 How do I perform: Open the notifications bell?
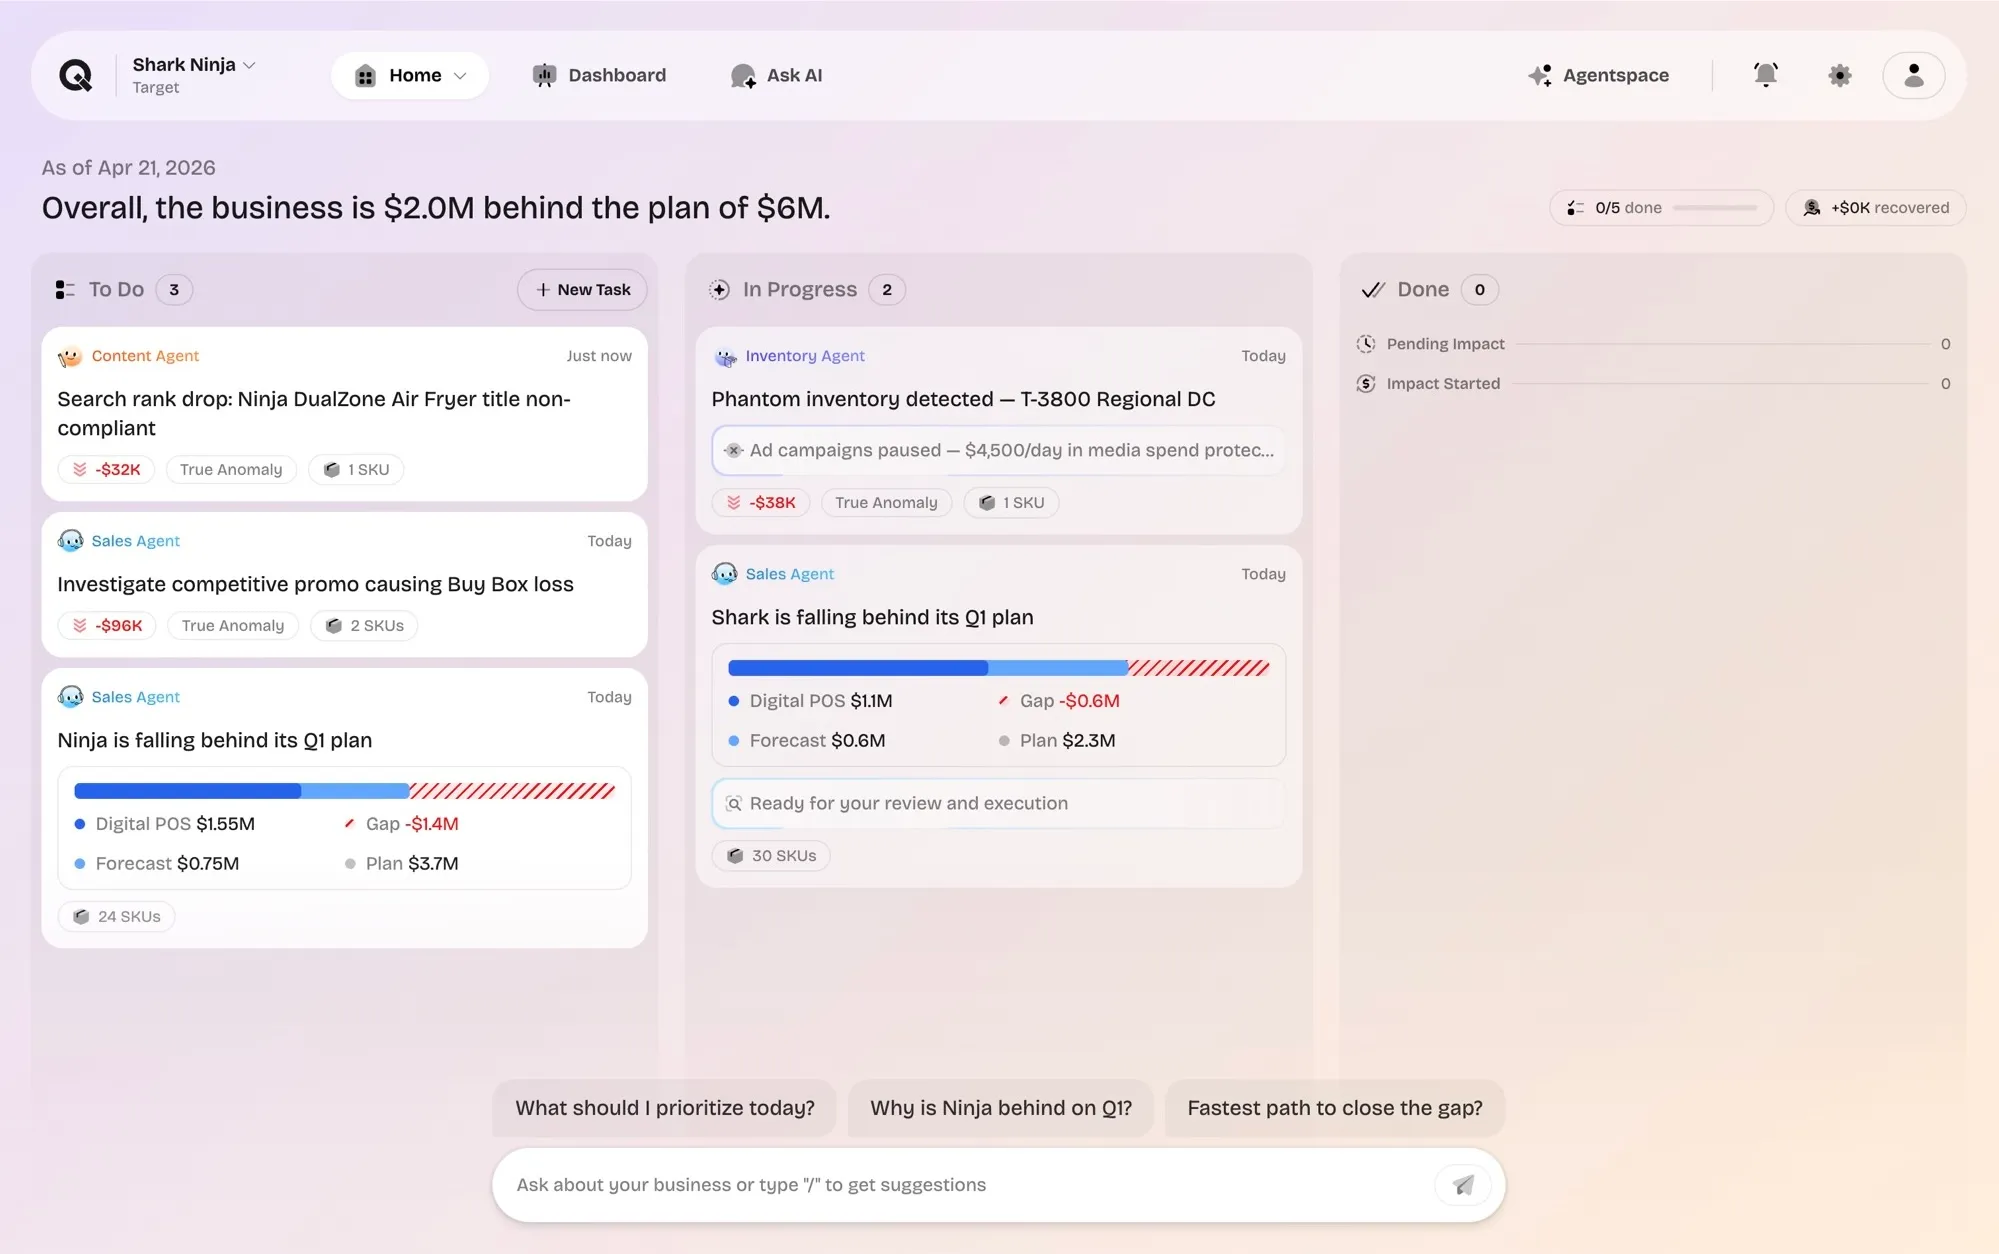pos(1765,75)
